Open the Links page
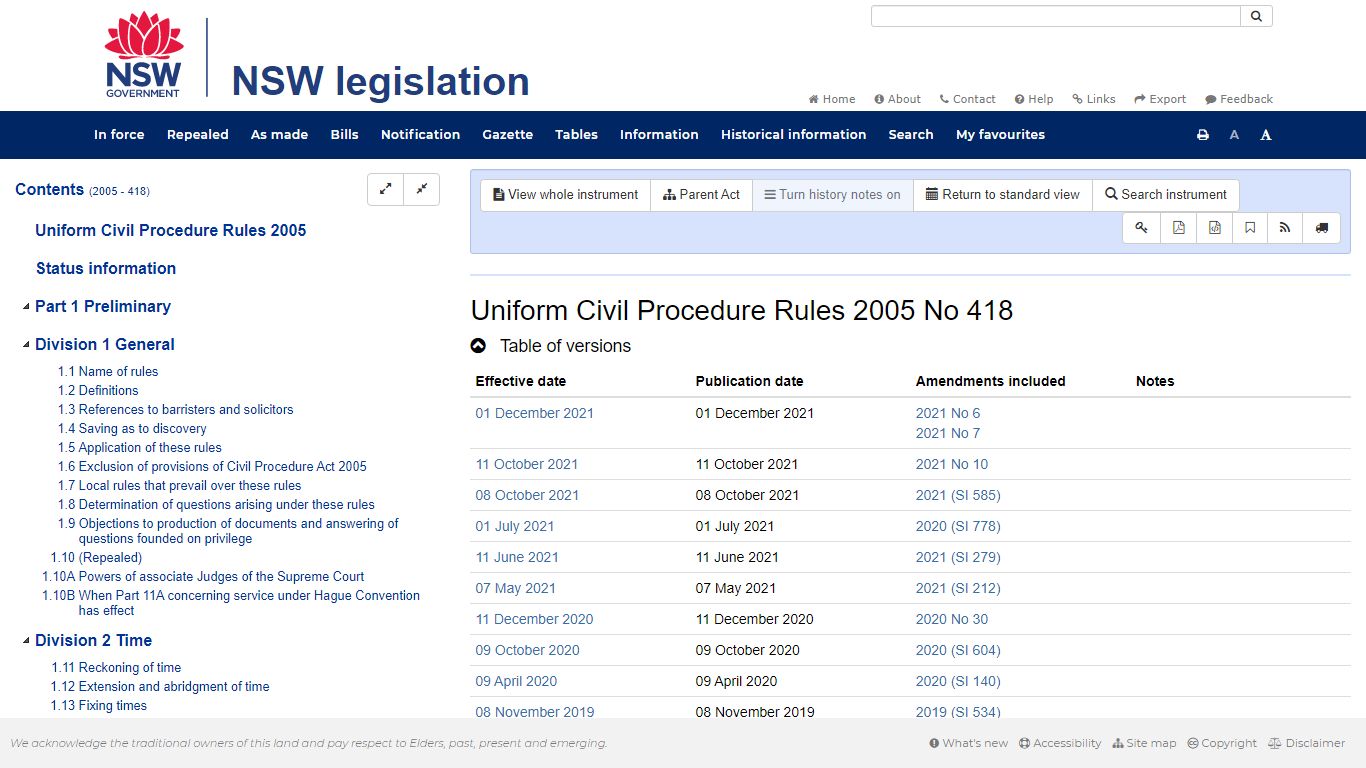Image resolution: width=1366 pixels, height=768 pixels. pos(1094,99)
